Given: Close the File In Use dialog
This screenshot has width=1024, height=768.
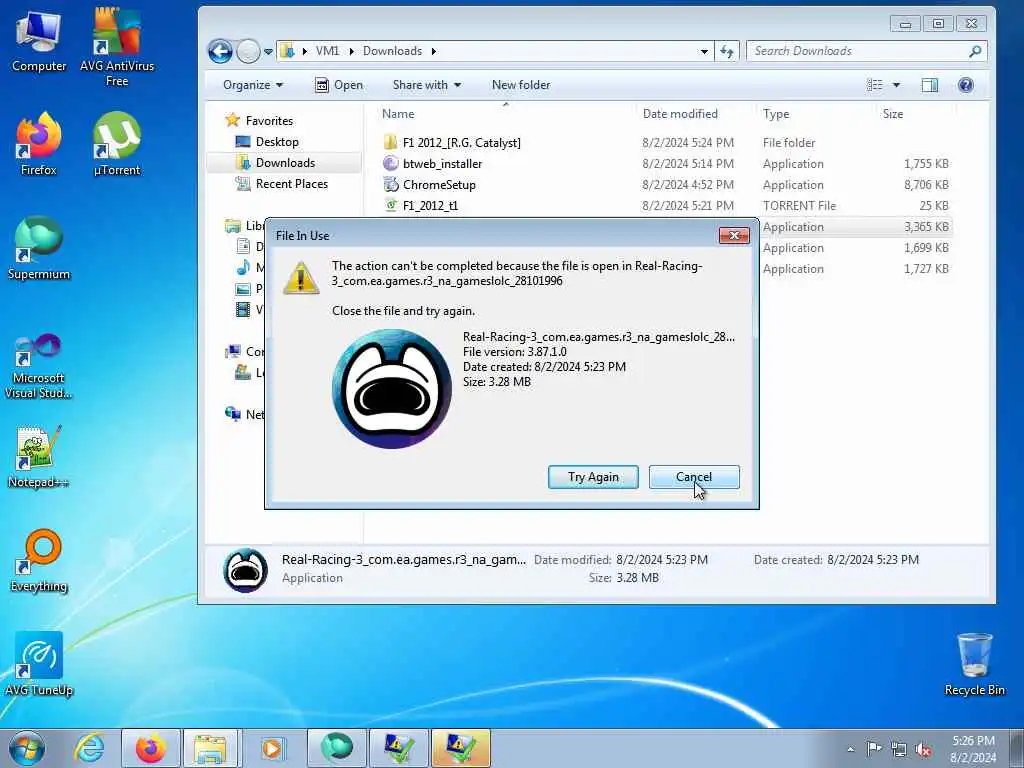Looking at the screenshot, I should [734, 235].
